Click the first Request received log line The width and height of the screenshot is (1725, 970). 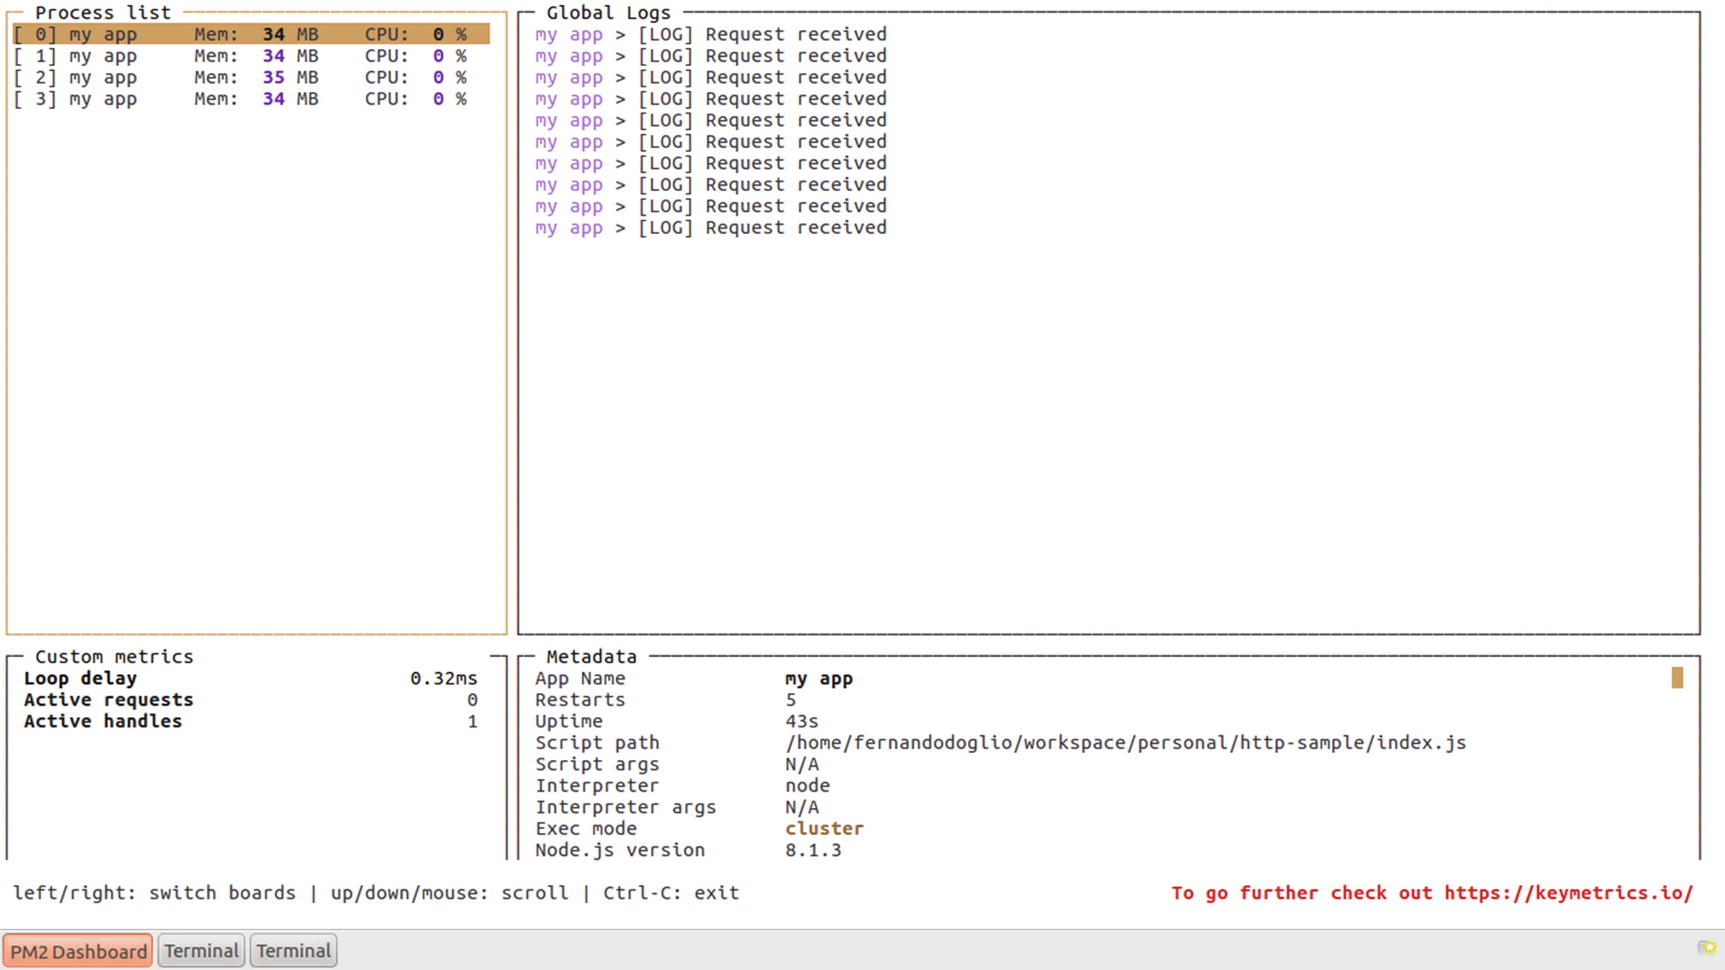click(710, 34)
